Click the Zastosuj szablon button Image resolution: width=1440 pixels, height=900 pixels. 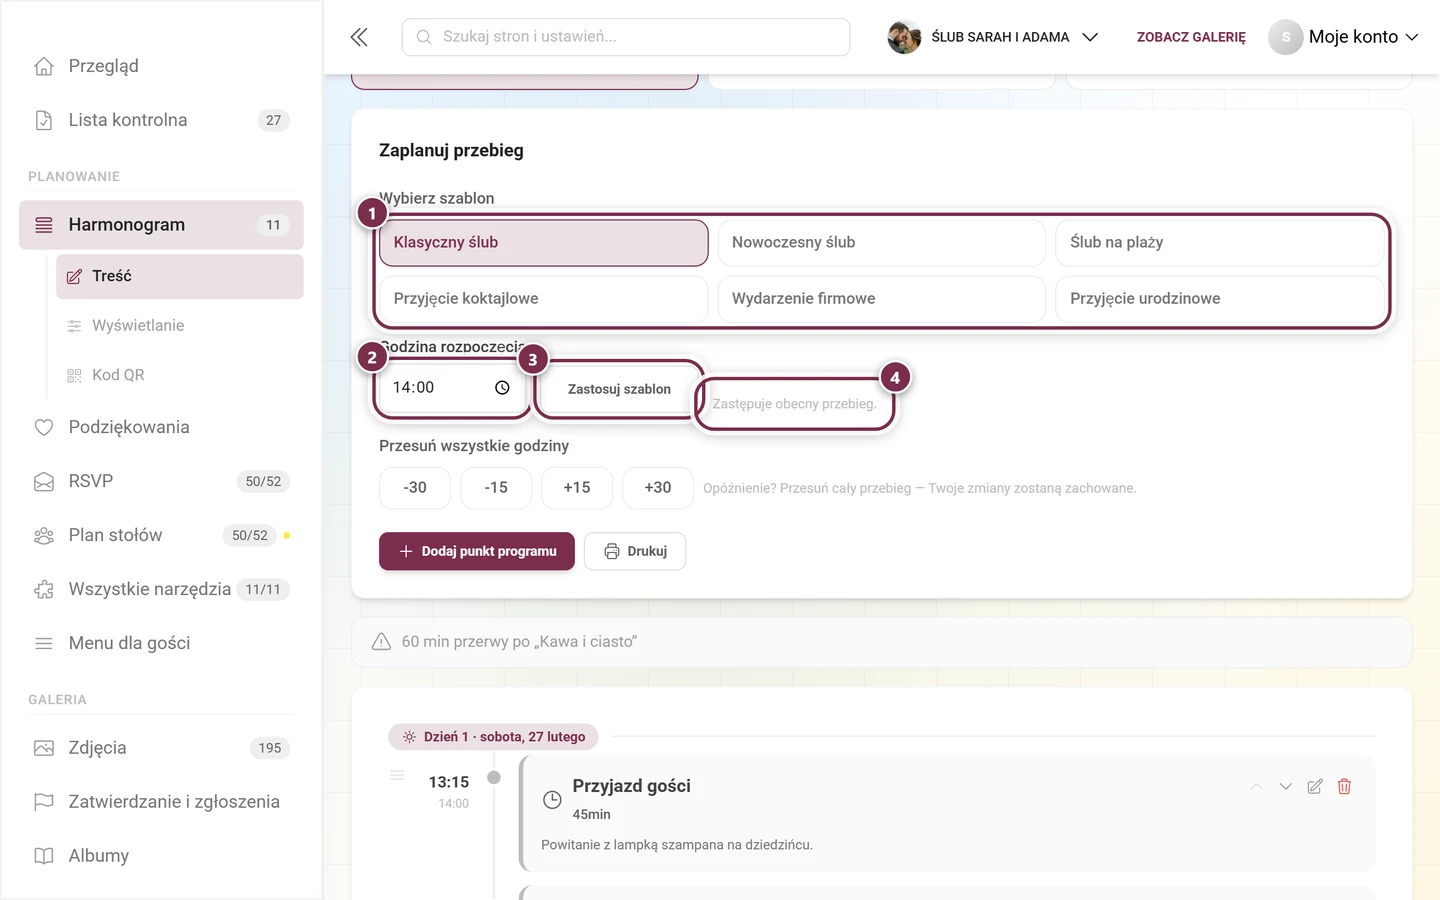619,389
